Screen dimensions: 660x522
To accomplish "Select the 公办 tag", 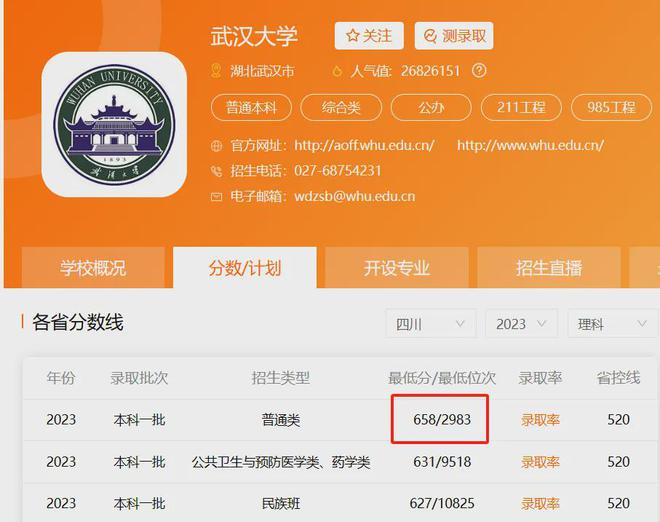I will 431,107.
